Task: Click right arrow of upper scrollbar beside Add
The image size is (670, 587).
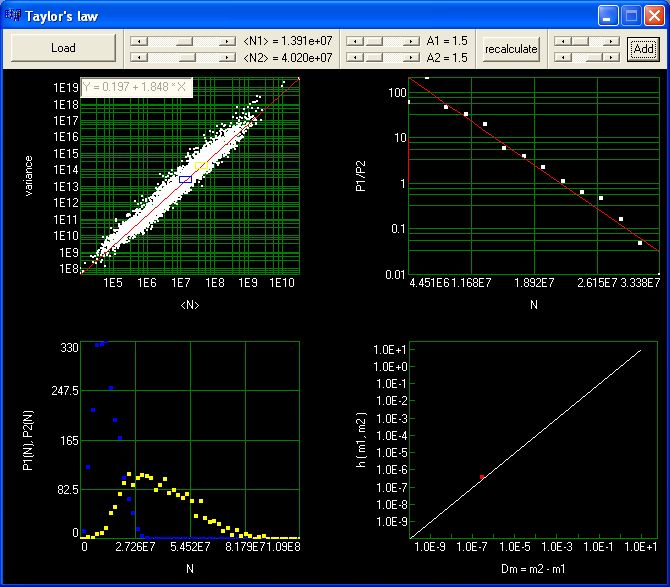Action: (x=611, y=41)
